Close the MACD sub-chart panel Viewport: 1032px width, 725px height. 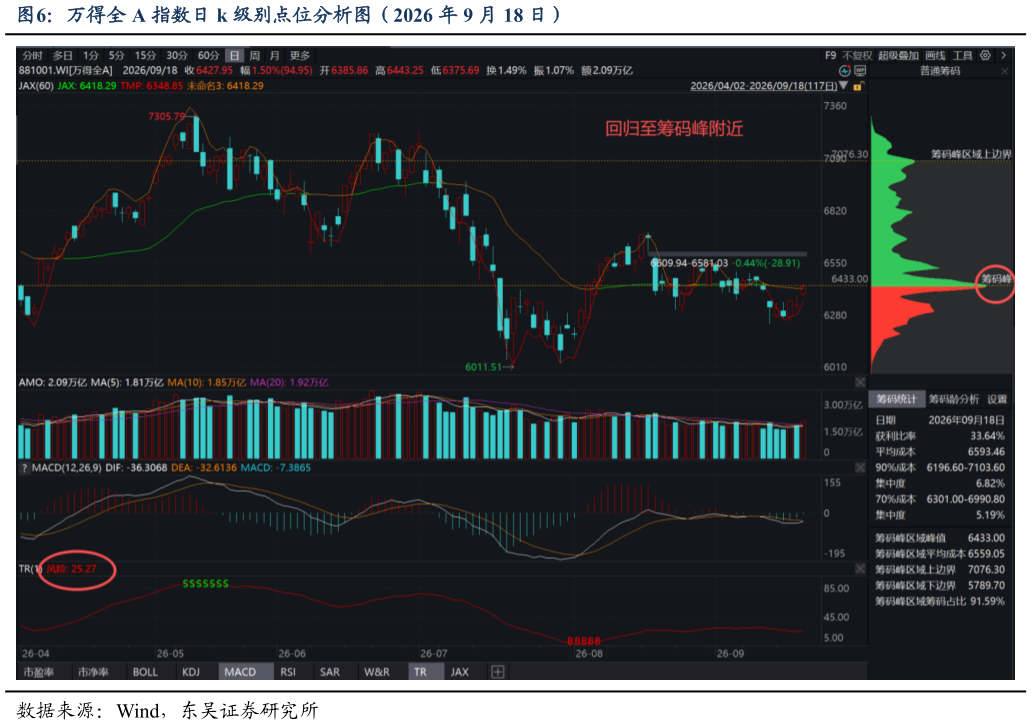860,467
